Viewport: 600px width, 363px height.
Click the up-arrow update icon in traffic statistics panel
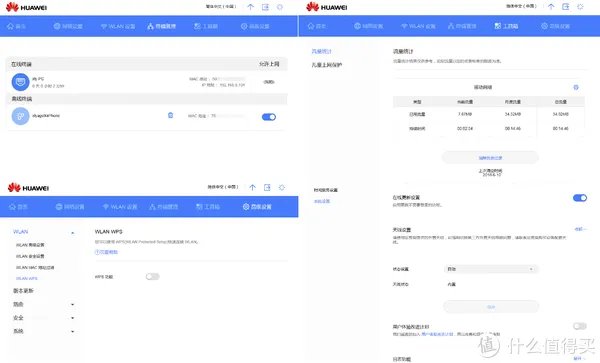551,7
